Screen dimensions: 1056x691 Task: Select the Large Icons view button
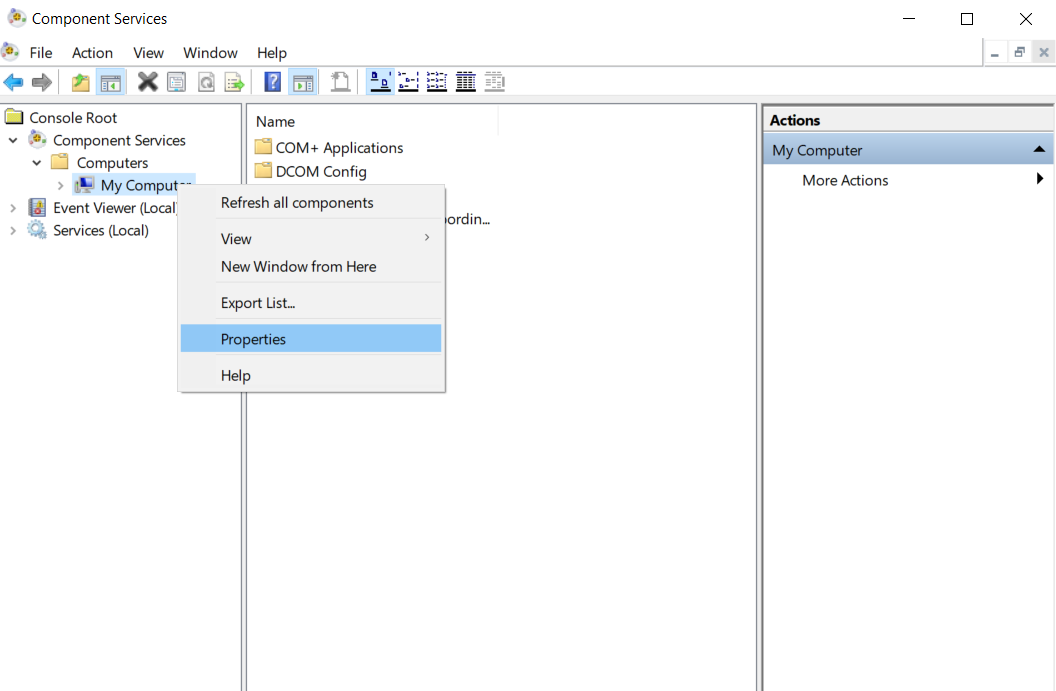[x=379, y=82]
